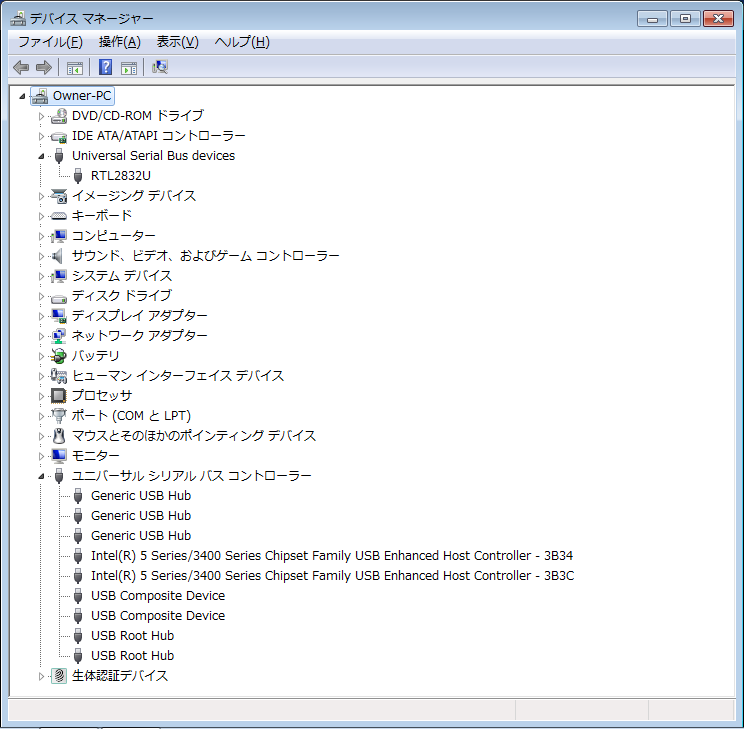Click the イメージング デバイス camera icon

(x=59, y=196)
